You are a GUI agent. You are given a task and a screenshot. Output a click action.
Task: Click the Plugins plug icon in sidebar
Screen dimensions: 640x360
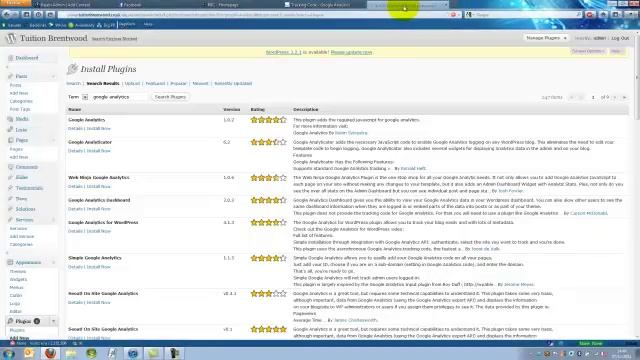[x=11, y=321]
